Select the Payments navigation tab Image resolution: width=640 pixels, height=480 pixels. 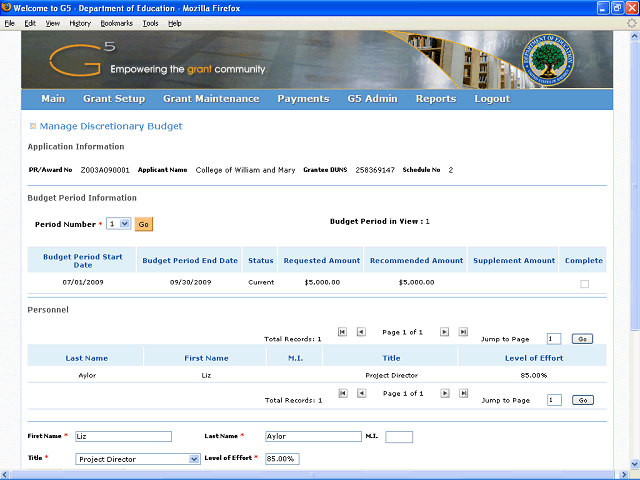pyautogui.click(x=303, y=99)
